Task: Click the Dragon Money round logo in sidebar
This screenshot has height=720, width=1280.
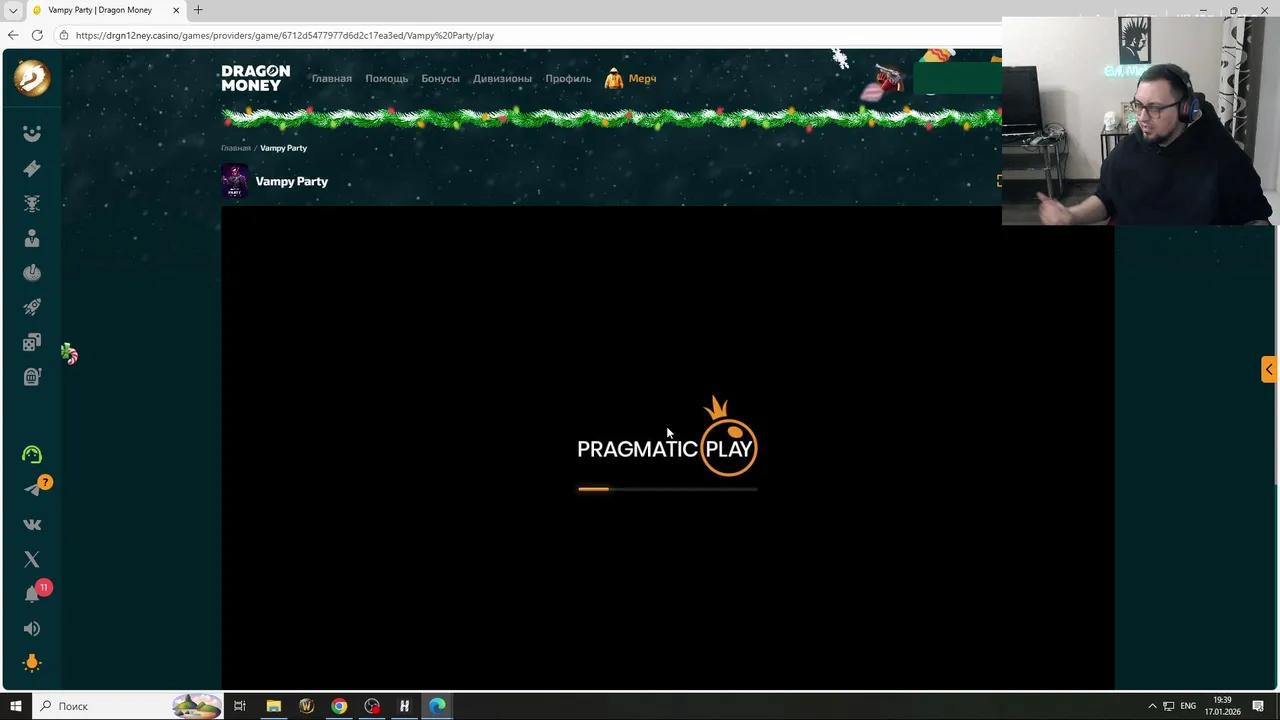Action: (x=32, y=78)
